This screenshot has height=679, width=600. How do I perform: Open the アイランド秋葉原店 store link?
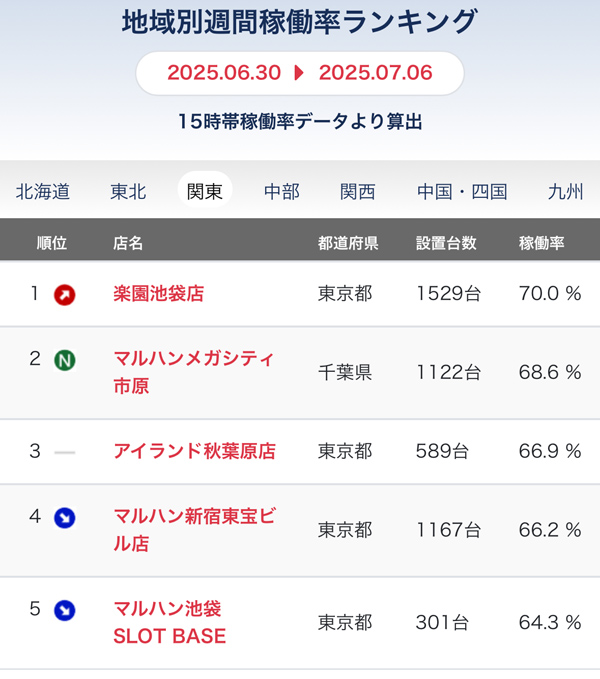click(194, 451)
